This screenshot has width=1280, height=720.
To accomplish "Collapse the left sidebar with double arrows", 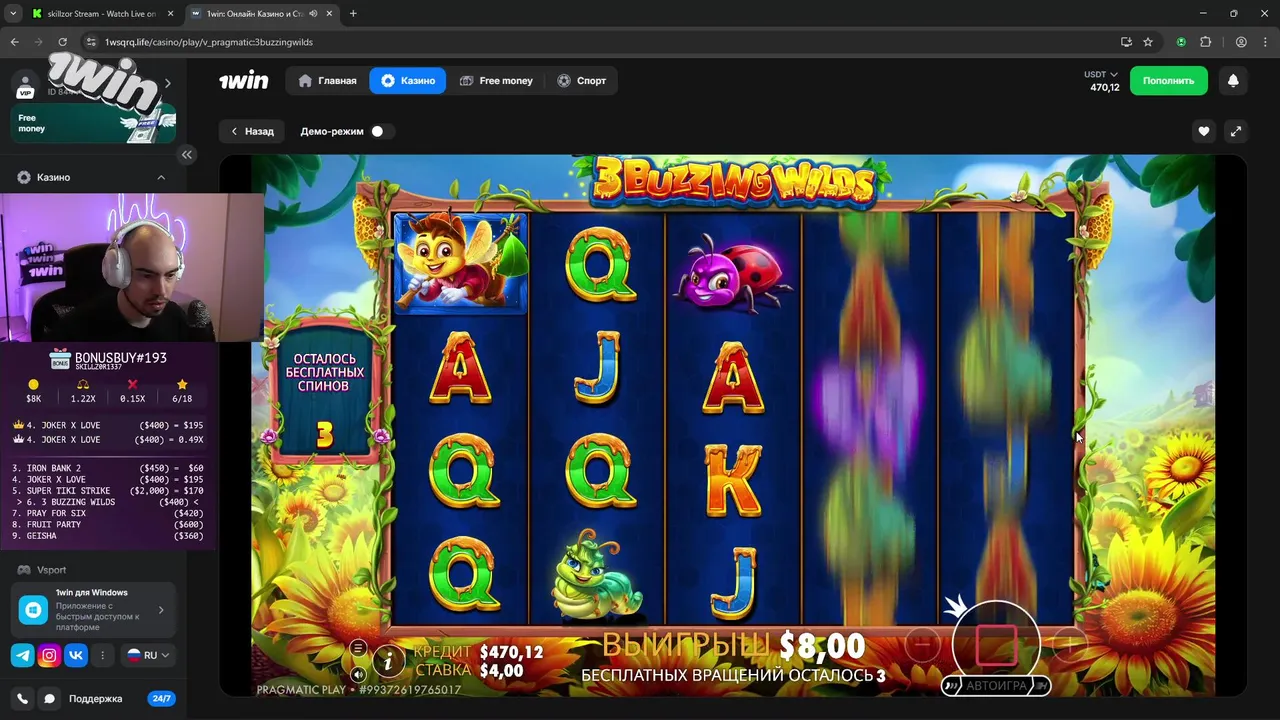I will coord(187,155).
